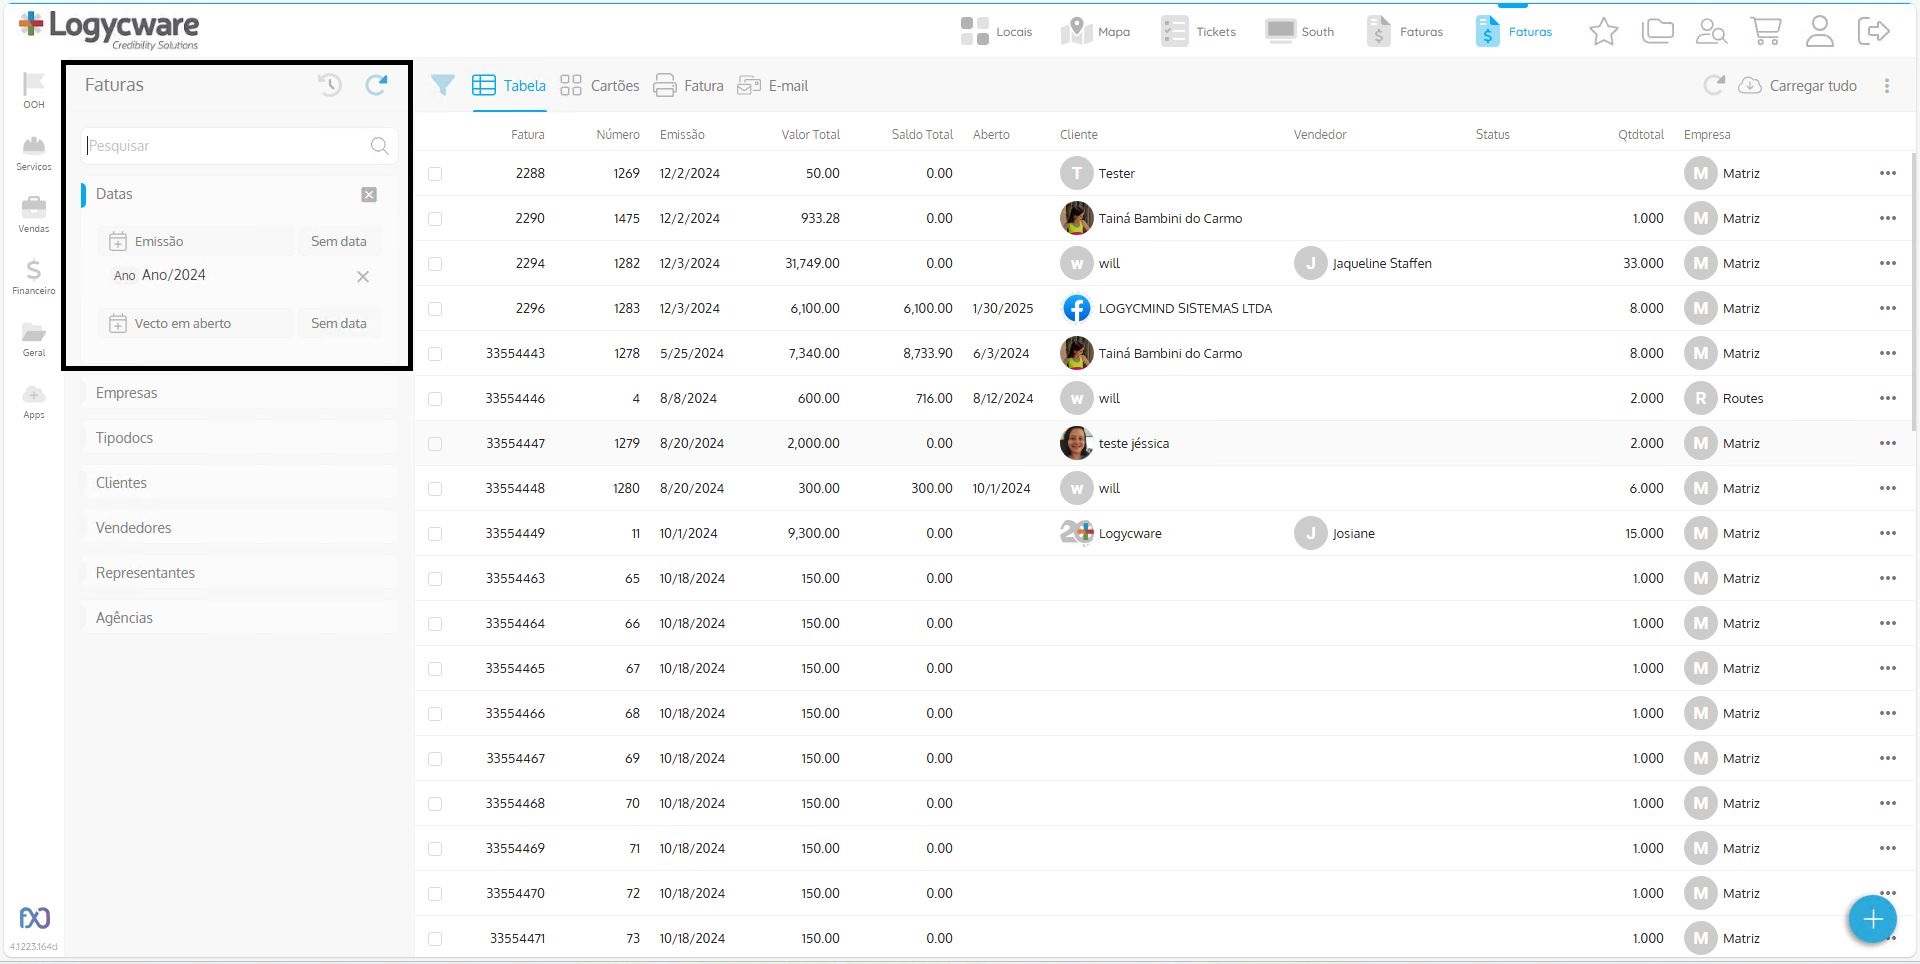Screen dimensions: 1920x964
Task: Click the refresh icon in Faturas panel
Action: [376, 86]
